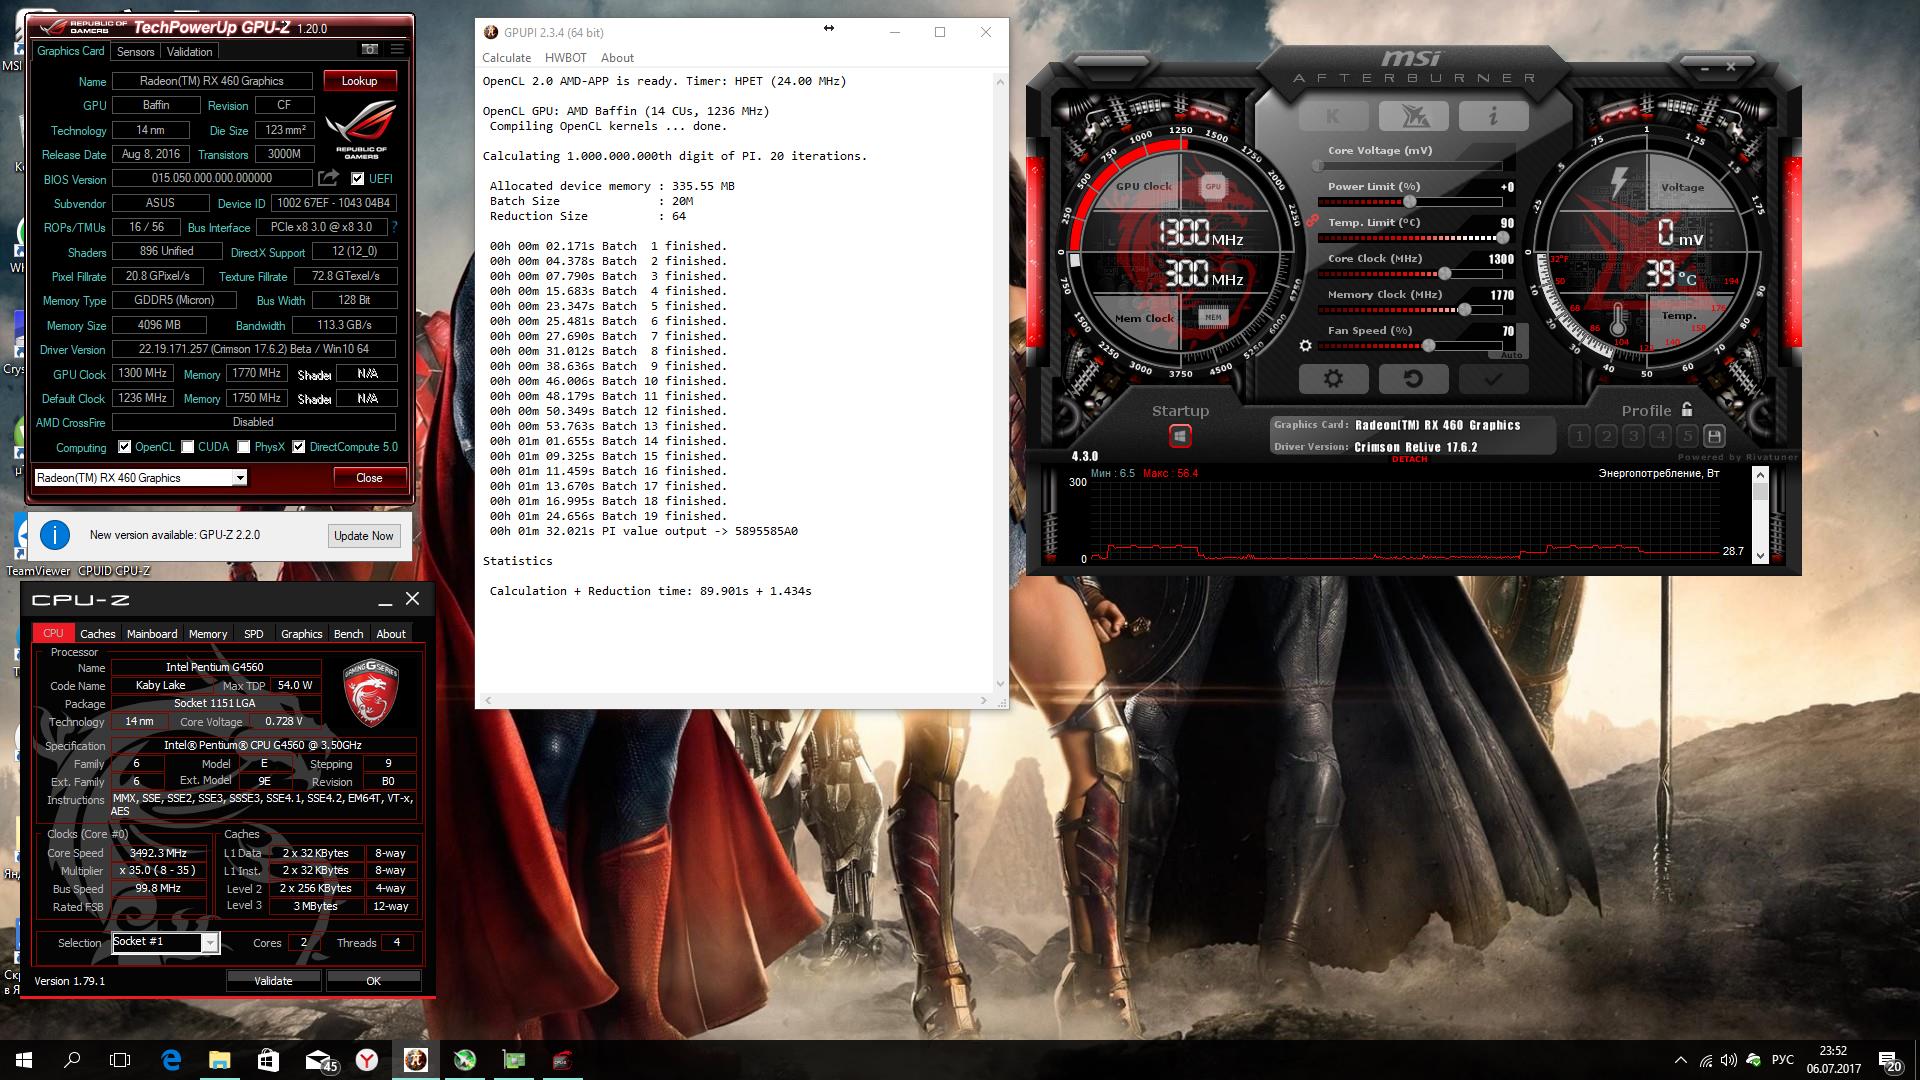The image size is (1920, 1080).
Task: Toggle PhysX checkbox in GPU-Z
Action: coord(243,447)
